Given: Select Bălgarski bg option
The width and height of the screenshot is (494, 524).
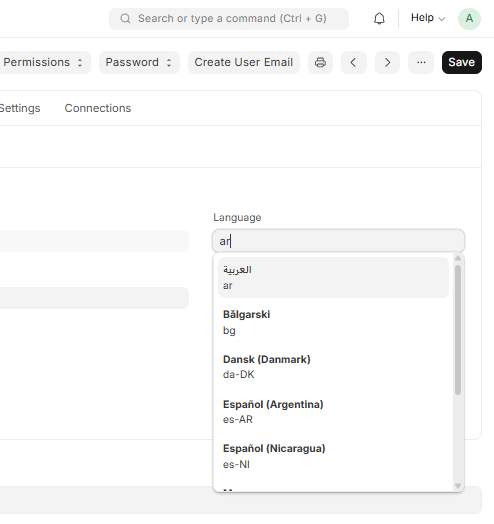Looking at the screenshot, I should point(333,322).
